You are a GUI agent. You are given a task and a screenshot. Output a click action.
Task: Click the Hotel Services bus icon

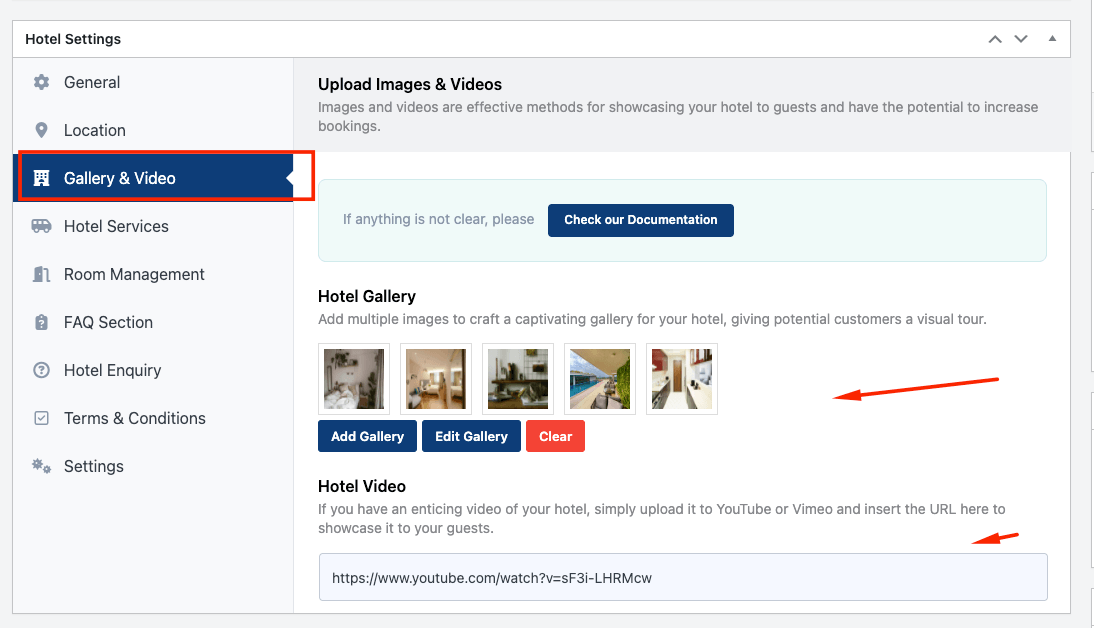[41, 226]
